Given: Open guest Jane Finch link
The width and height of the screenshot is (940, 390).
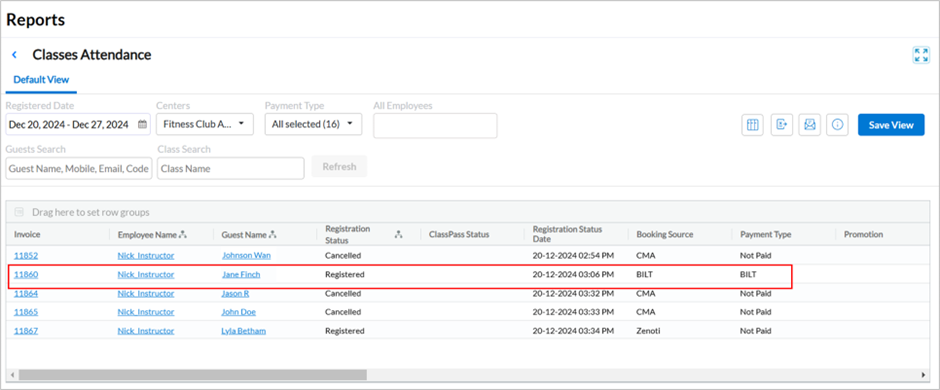Looking at the screenshot, I should pyautogui.click(x=241, y=274).
